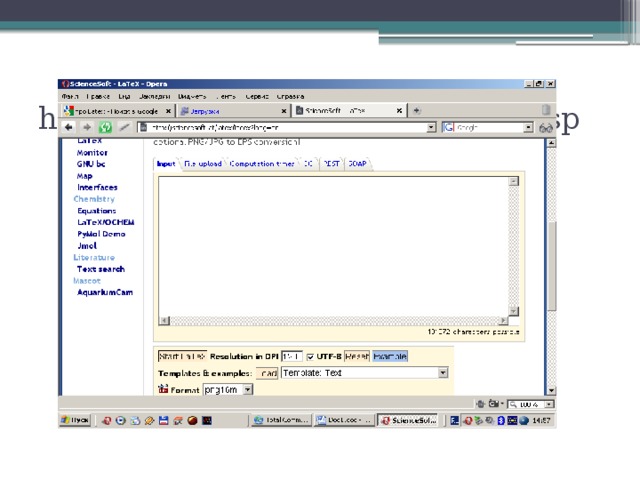Click the Resolution in DPI field
Viewport: 640px width, 480px height.
coord(292,356)
